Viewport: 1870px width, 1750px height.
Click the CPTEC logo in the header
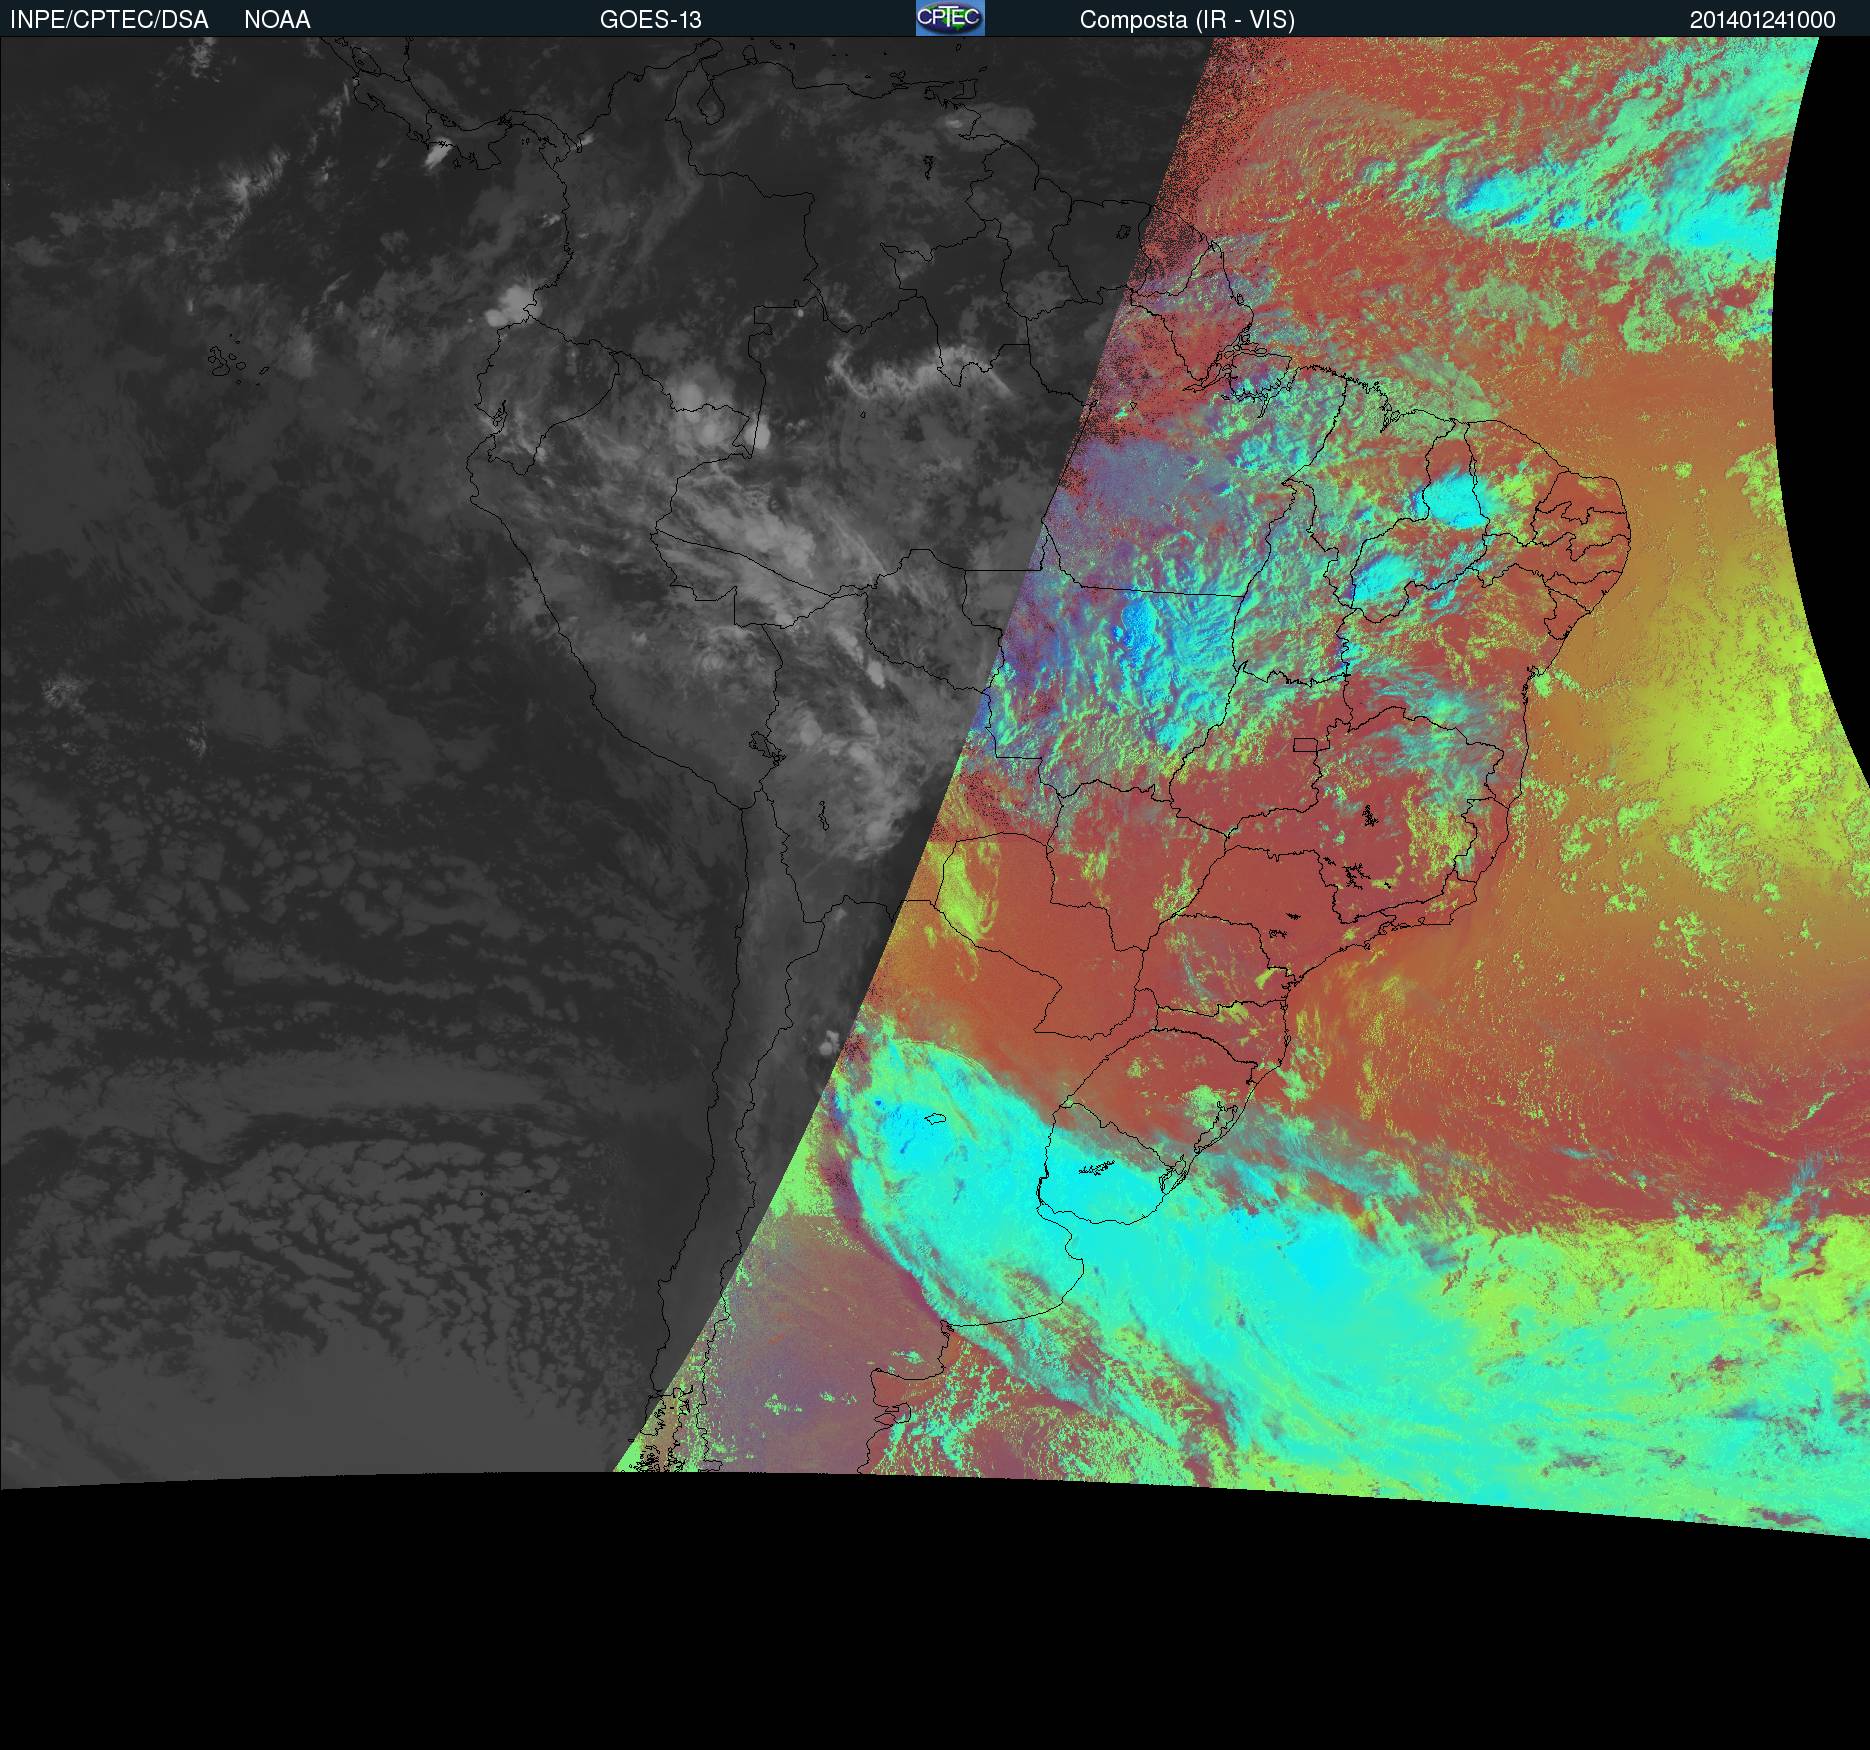coord(950,18)
